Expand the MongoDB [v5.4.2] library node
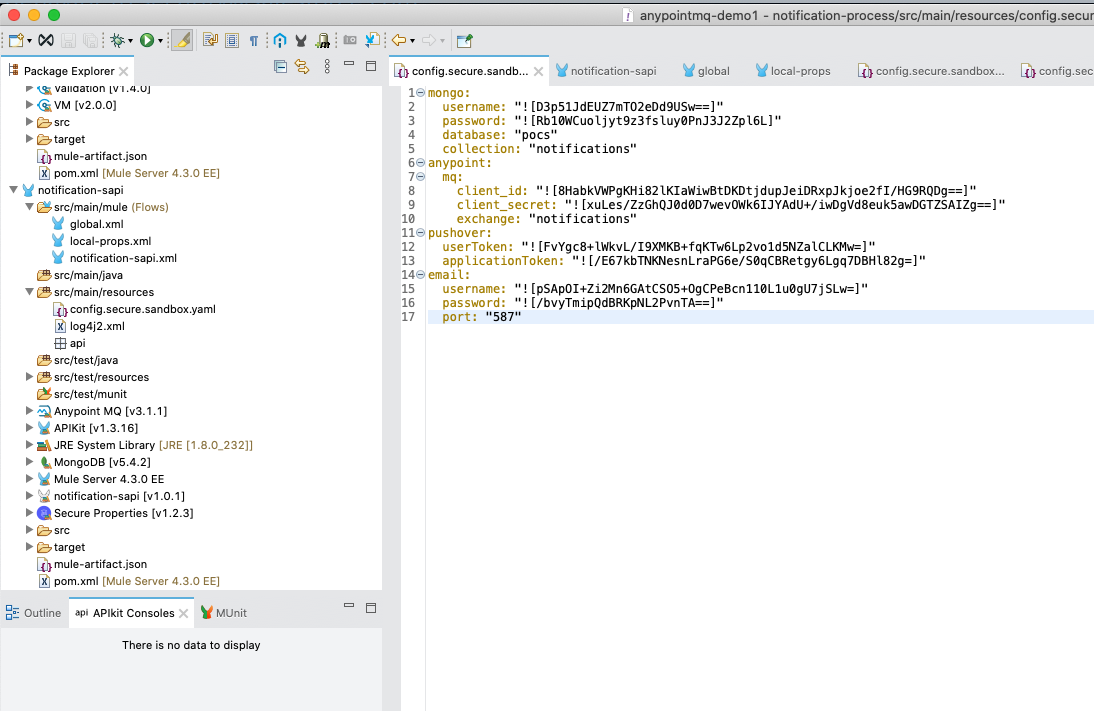 (30, 462)
